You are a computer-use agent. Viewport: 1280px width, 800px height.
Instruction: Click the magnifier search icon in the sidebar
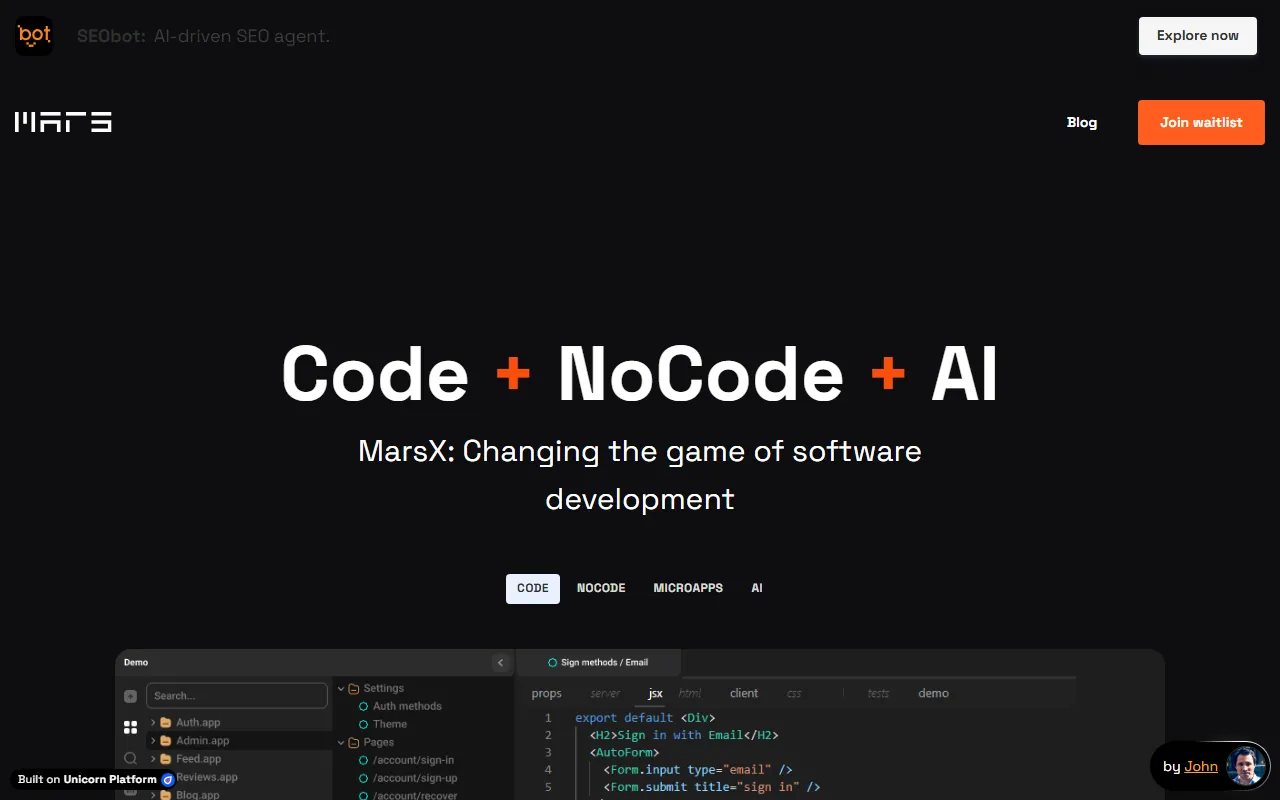pos(130,759)
